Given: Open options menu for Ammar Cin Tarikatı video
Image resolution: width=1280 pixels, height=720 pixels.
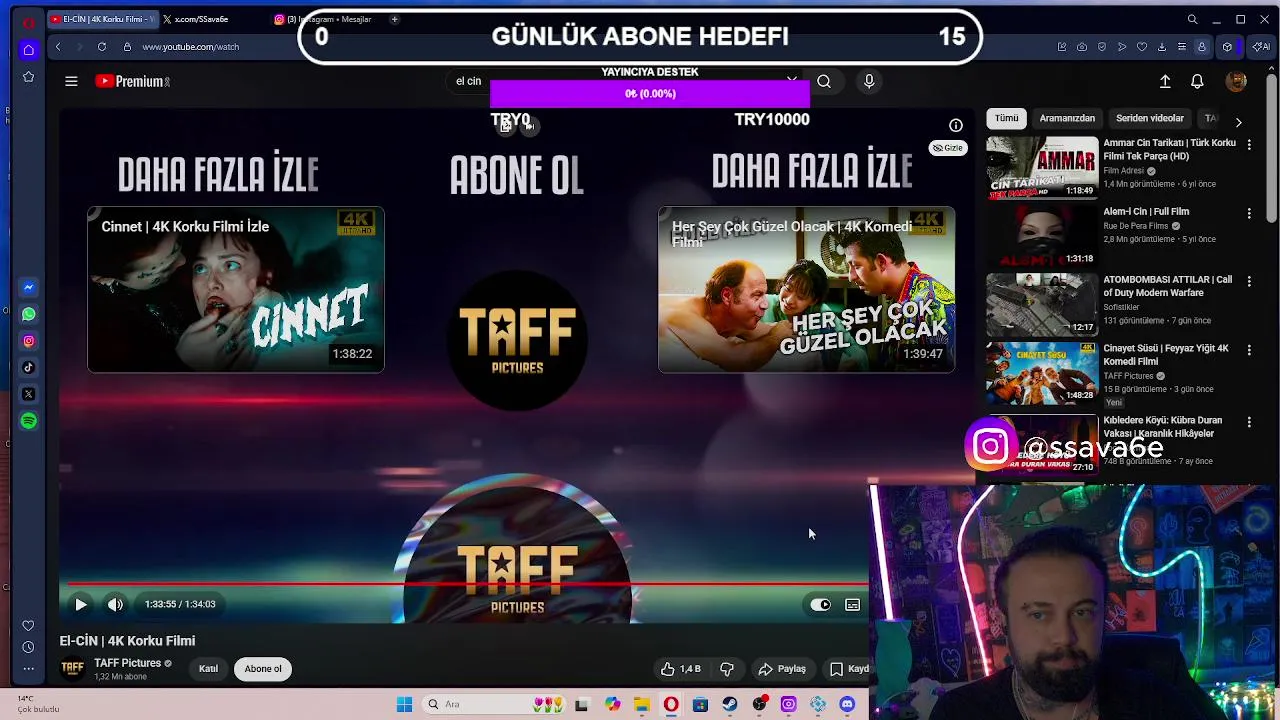Looking at the screenshot, I should [1249, 144].
